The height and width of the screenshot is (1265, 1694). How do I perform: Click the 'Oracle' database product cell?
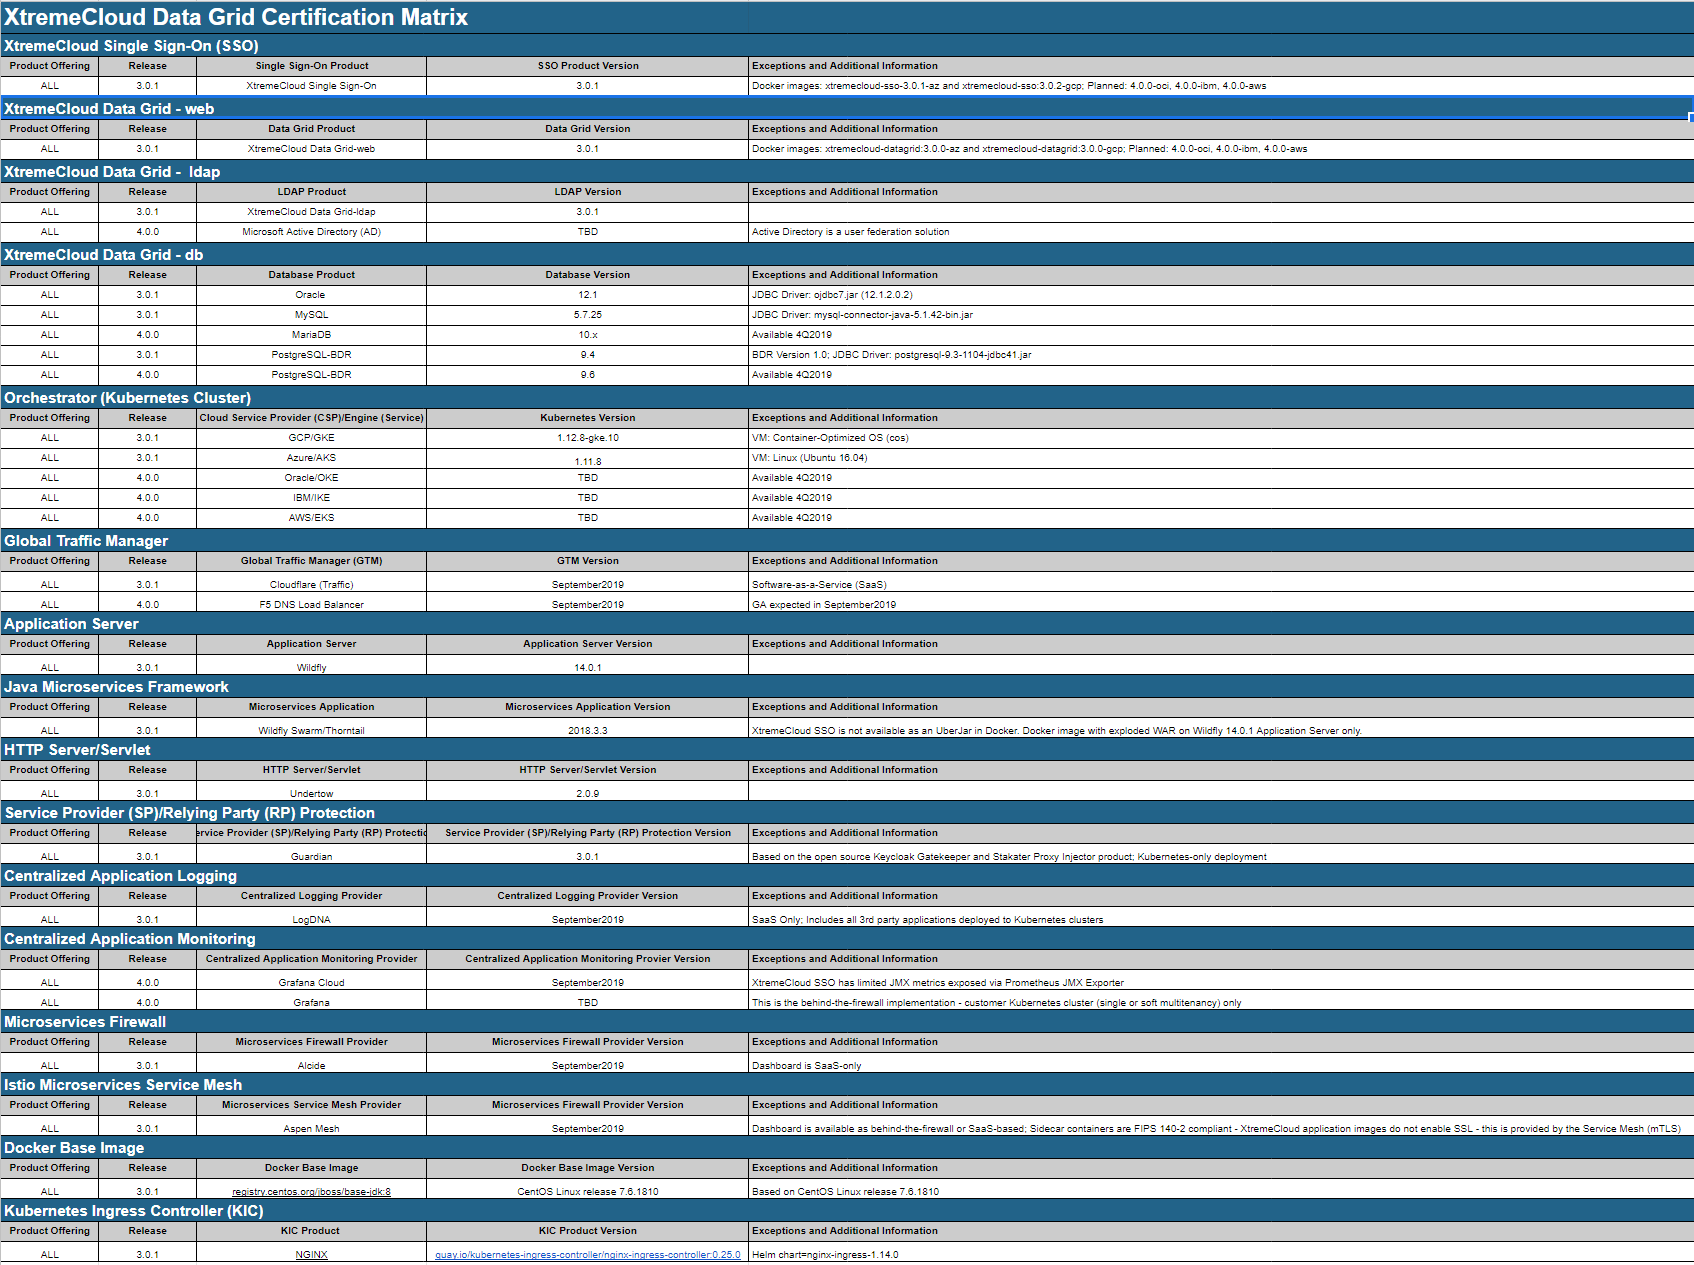click(311, 295)
